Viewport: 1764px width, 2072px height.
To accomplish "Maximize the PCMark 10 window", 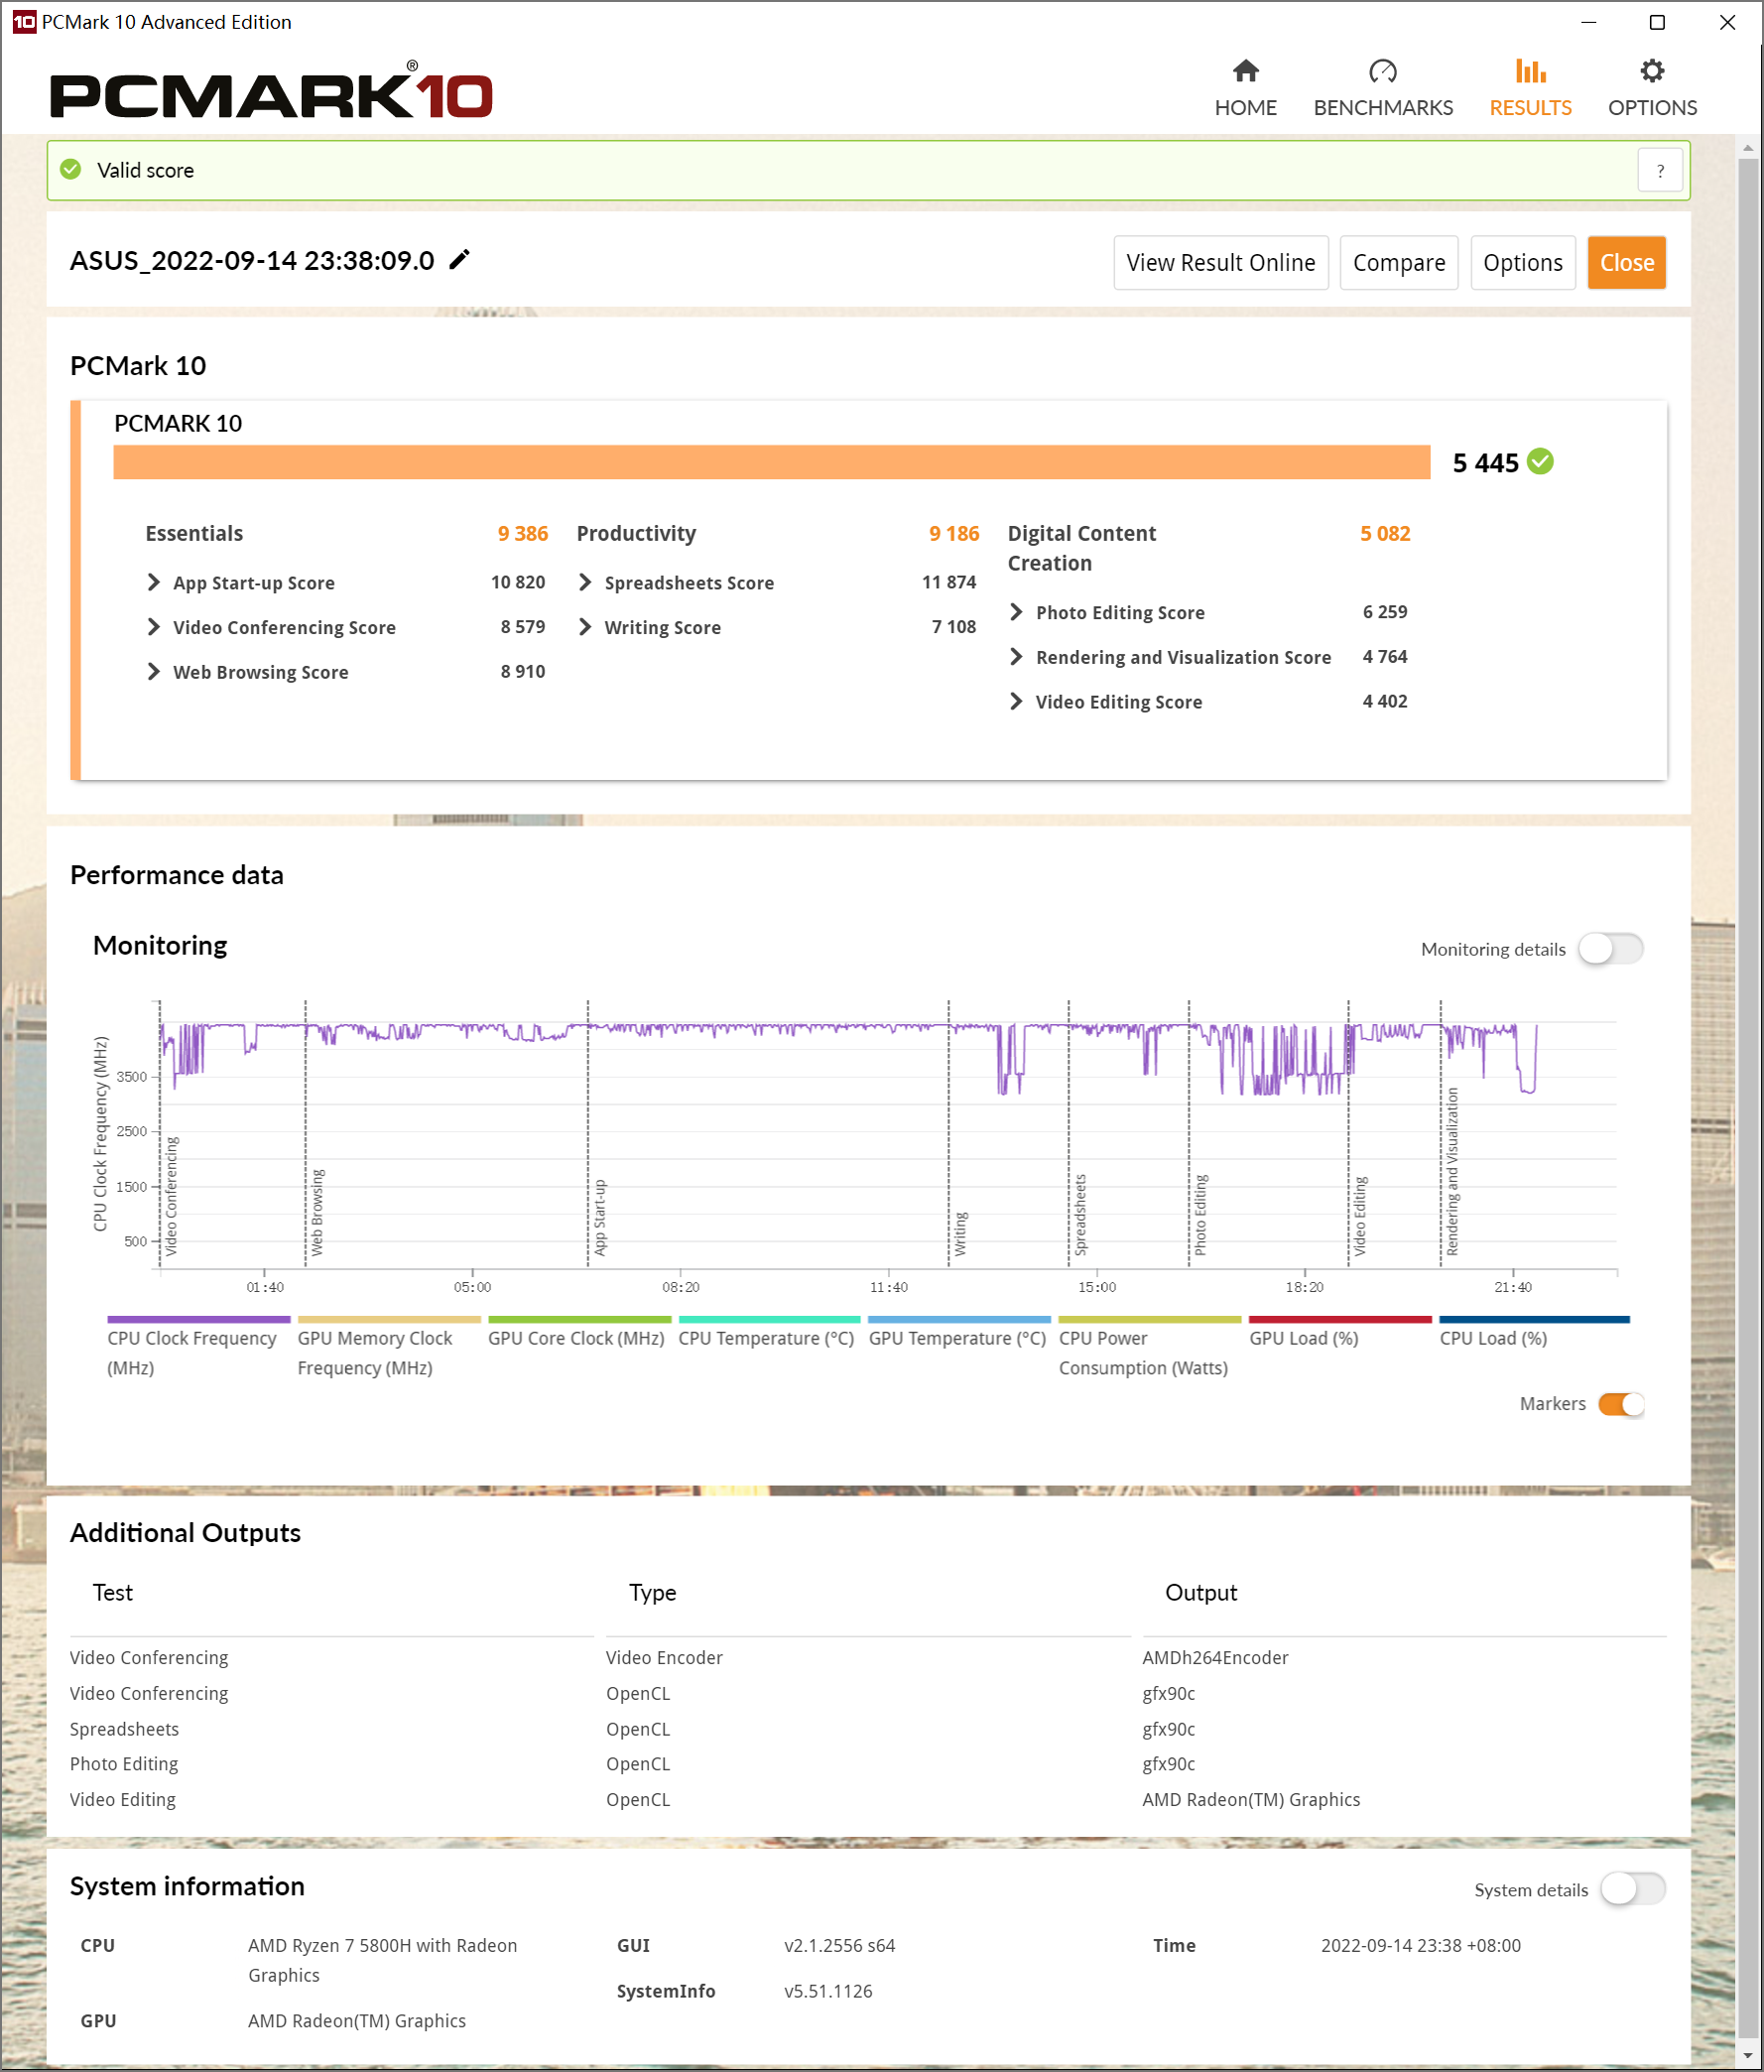I will [x=1657, y=22].
